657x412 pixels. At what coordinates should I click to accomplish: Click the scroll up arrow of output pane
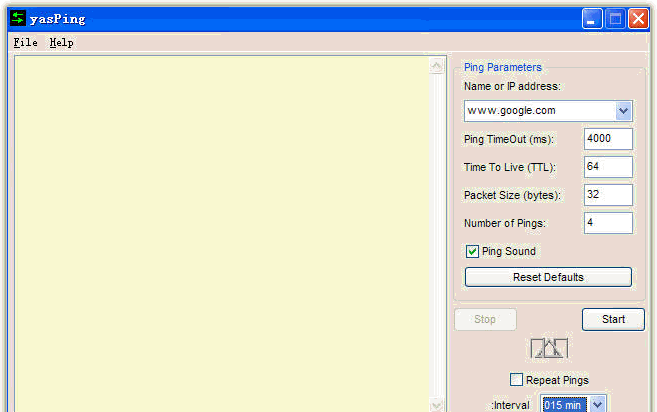pos(437,67)
